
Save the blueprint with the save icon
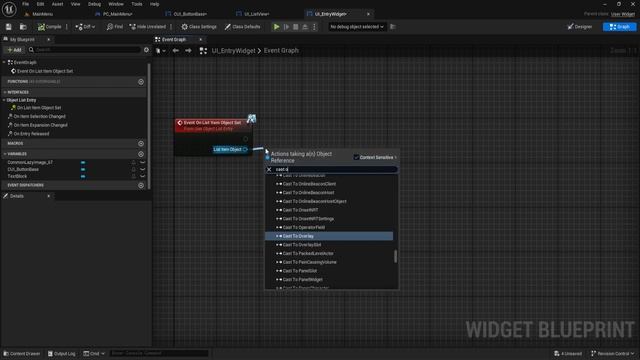[9, 27]
